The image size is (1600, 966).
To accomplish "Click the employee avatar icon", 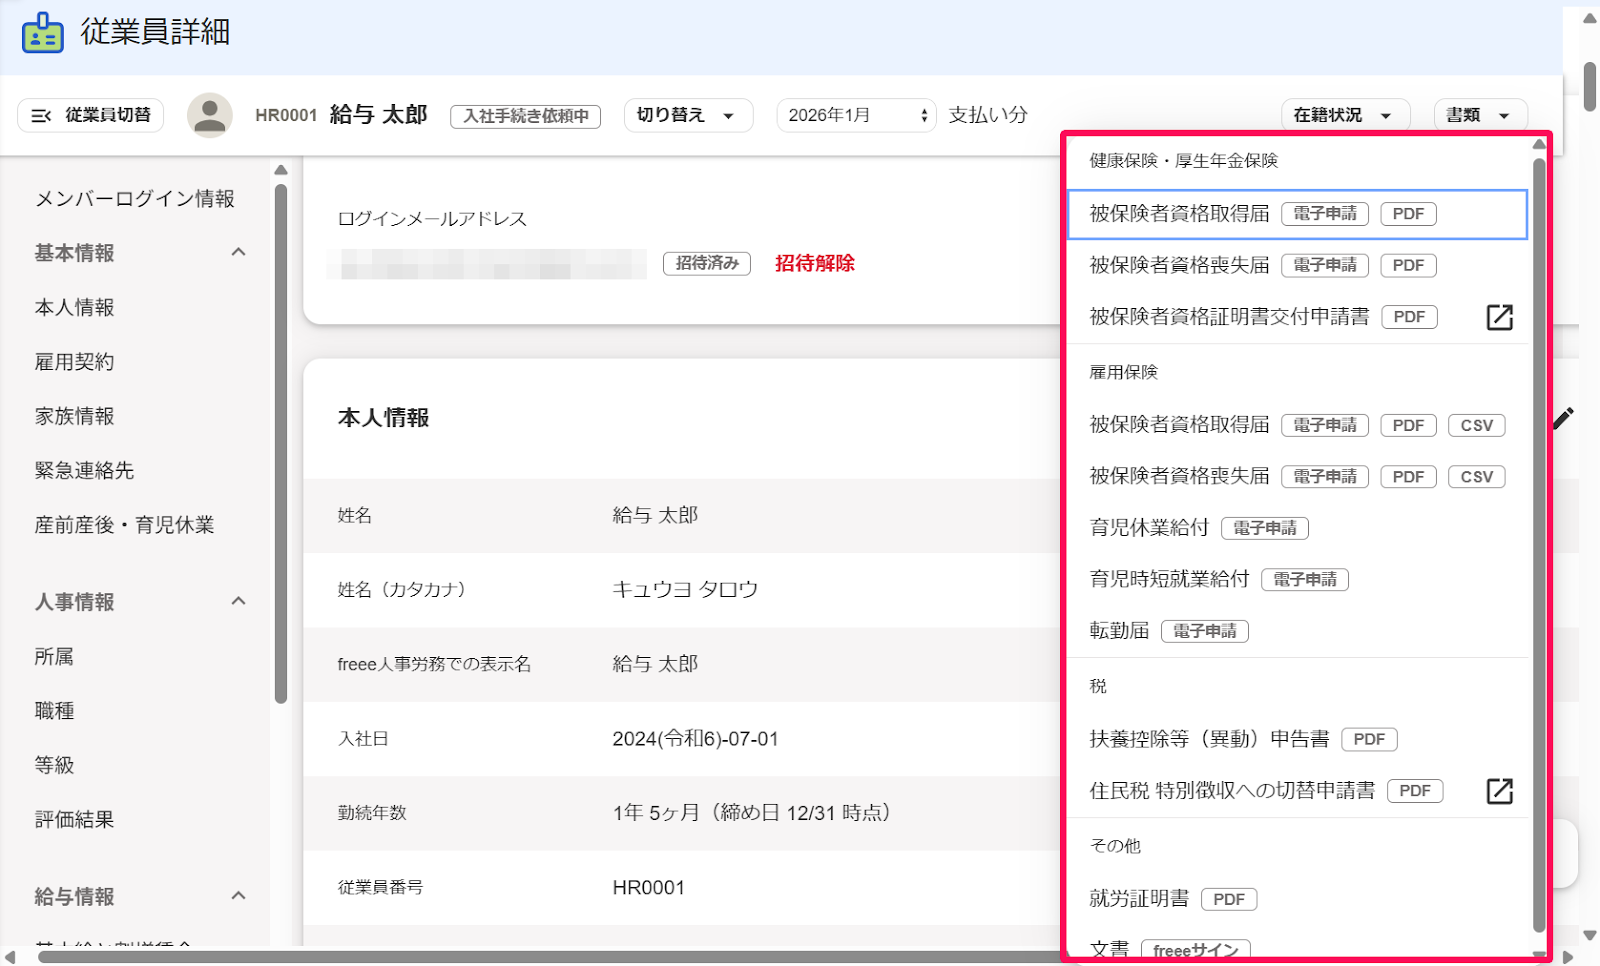I will point(210,115).
